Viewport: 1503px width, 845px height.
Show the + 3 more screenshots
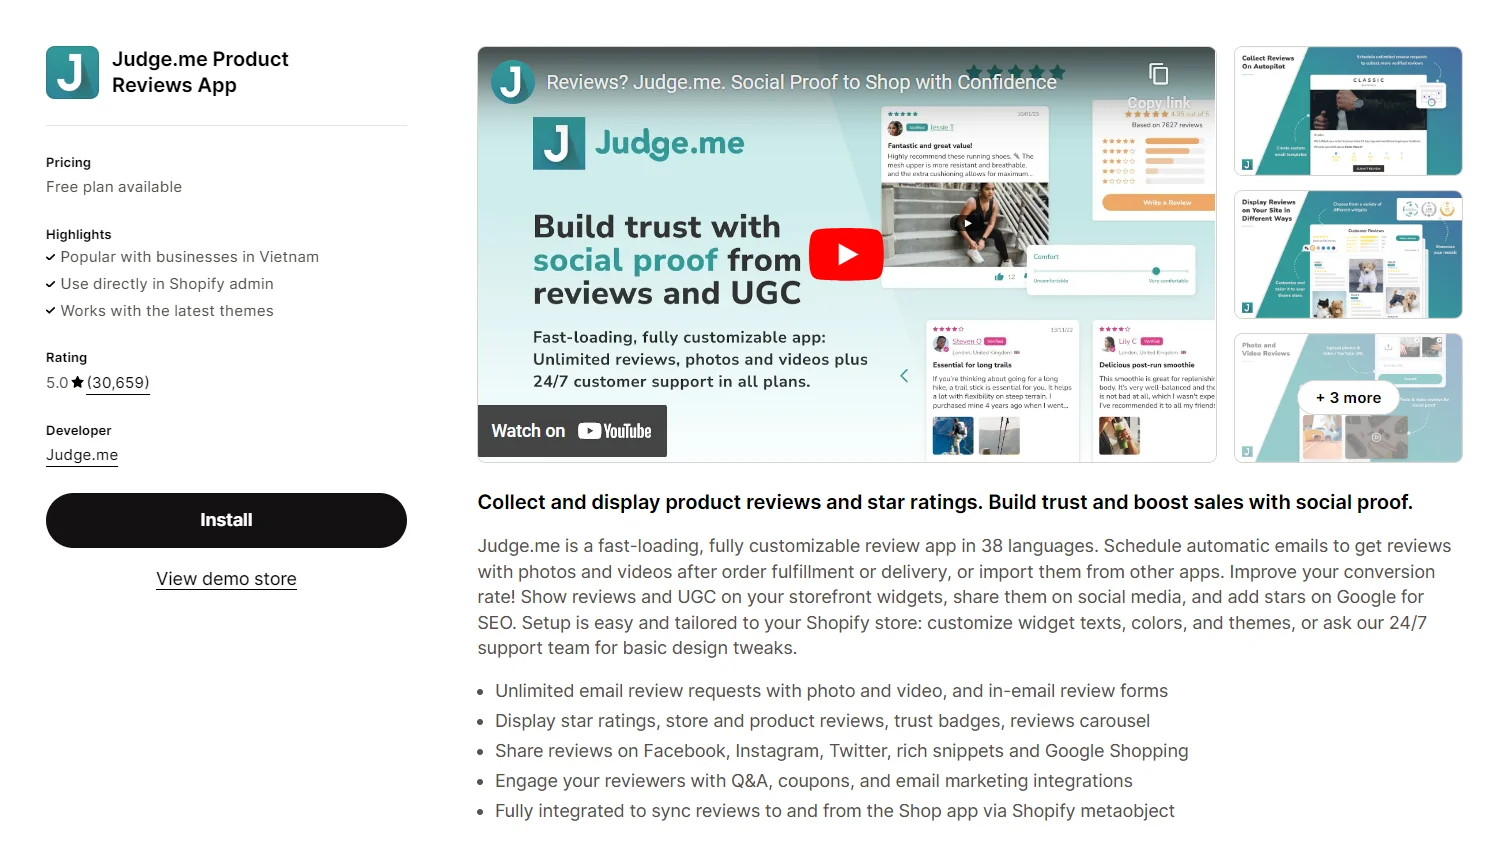[1348, 398]
